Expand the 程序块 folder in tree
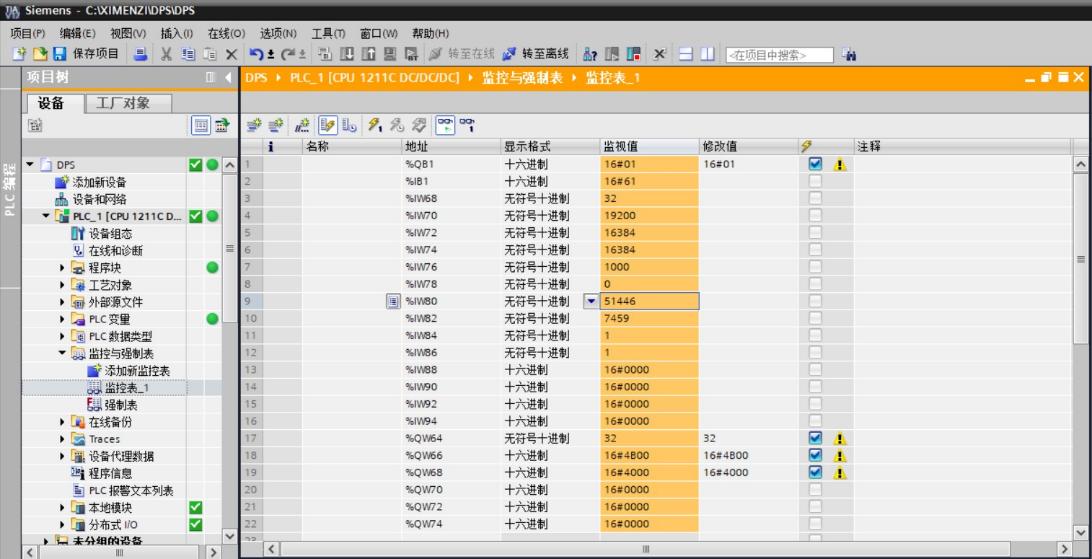Viewport: 1092px width, 559px height. [x=62, y=267]
